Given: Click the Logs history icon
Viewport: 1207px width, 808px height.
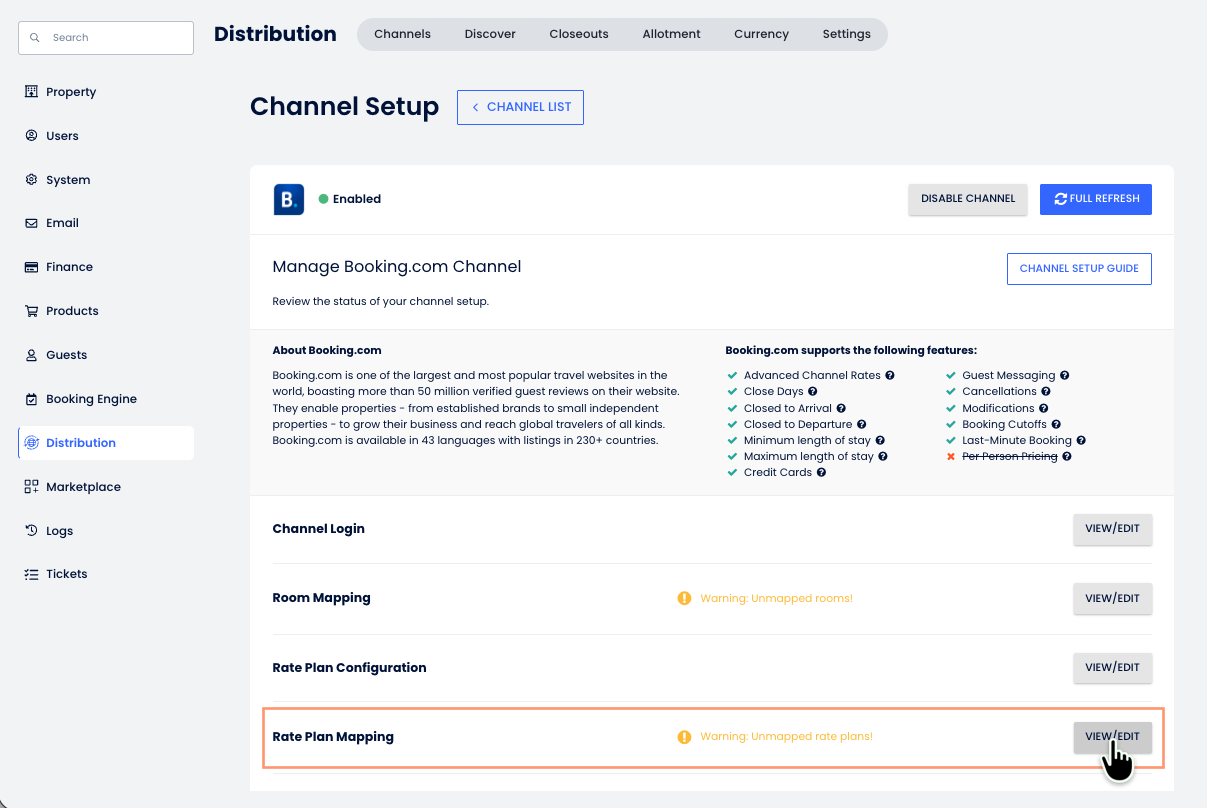Looking at the screenshot, I should [31, 531].
